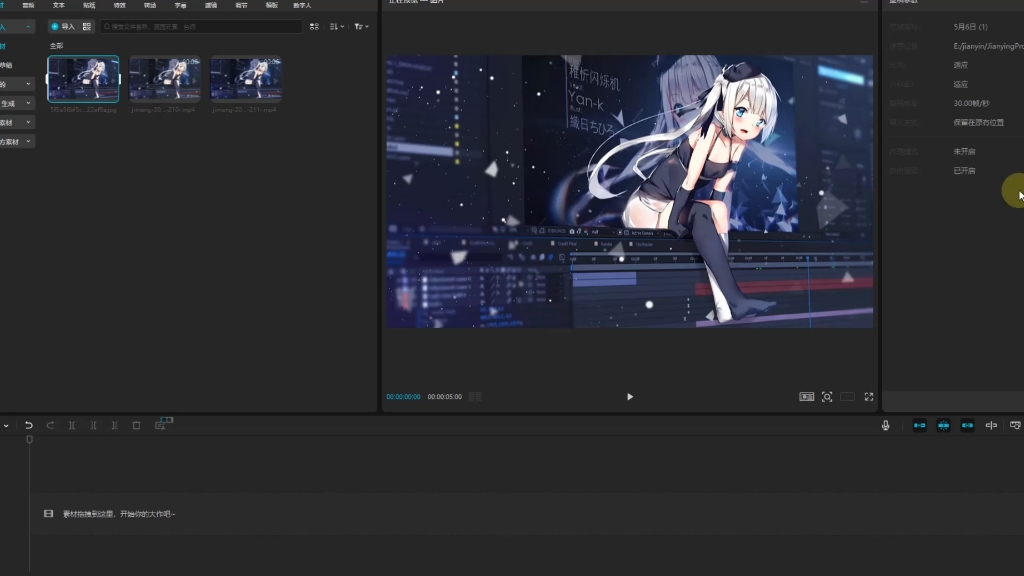Click the track icon beside timeline hint
1024x576 pixels.
pyautogui.click(x=48, y=514)
